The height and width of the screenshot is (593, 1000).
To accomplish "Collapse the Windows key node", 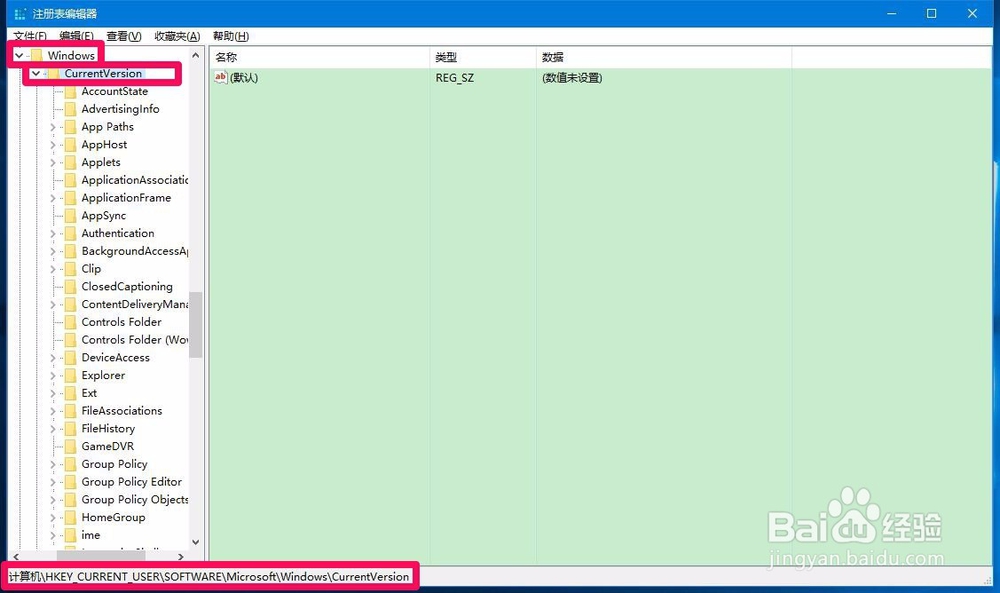I will point(19,55).
